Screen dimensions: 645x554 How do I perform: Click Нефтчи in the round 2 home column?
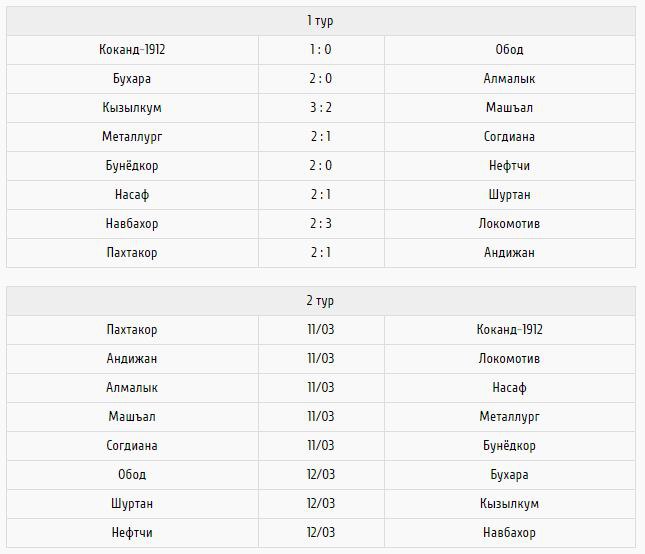pyautogui.click(x=132, y=533)
